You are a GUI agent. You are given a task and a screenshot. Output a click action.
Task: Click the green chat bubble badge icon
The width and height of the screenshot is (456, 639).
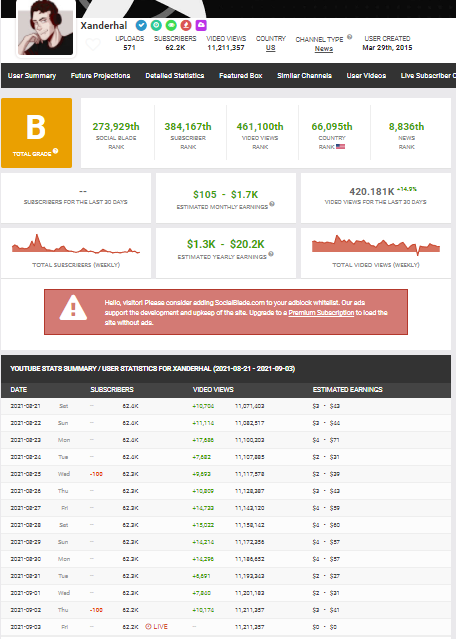point(171,26)
